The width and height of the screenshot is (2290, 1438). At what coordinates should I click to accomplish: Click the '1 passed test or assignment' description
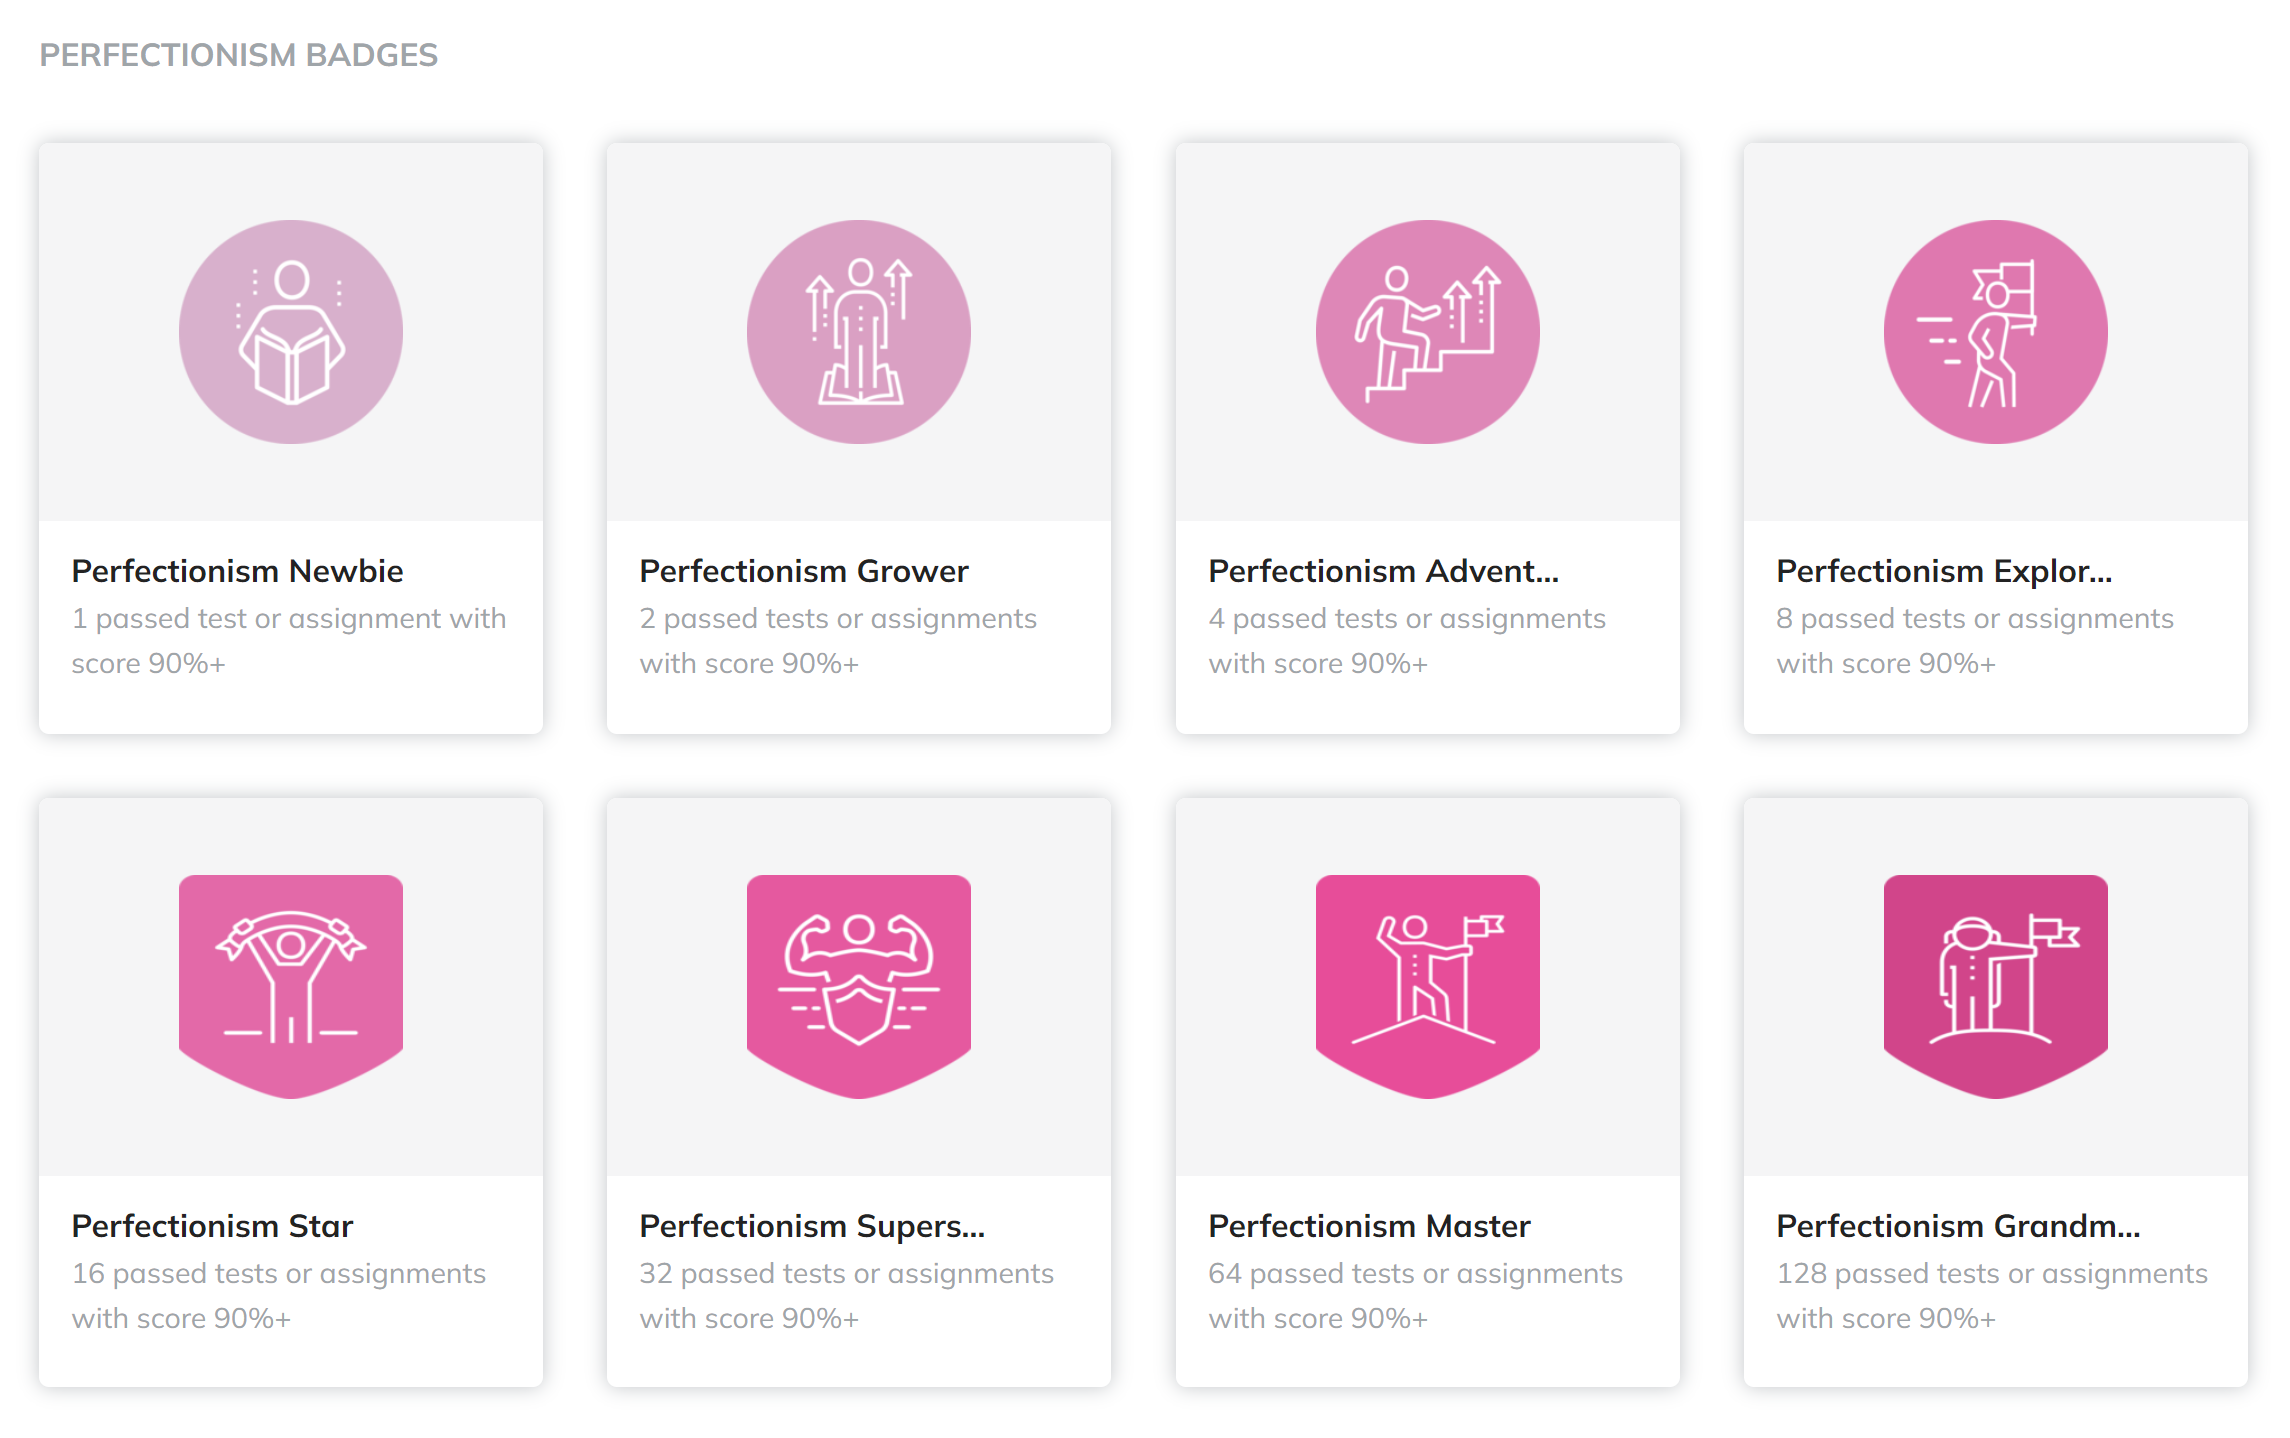tap(288, 640)
